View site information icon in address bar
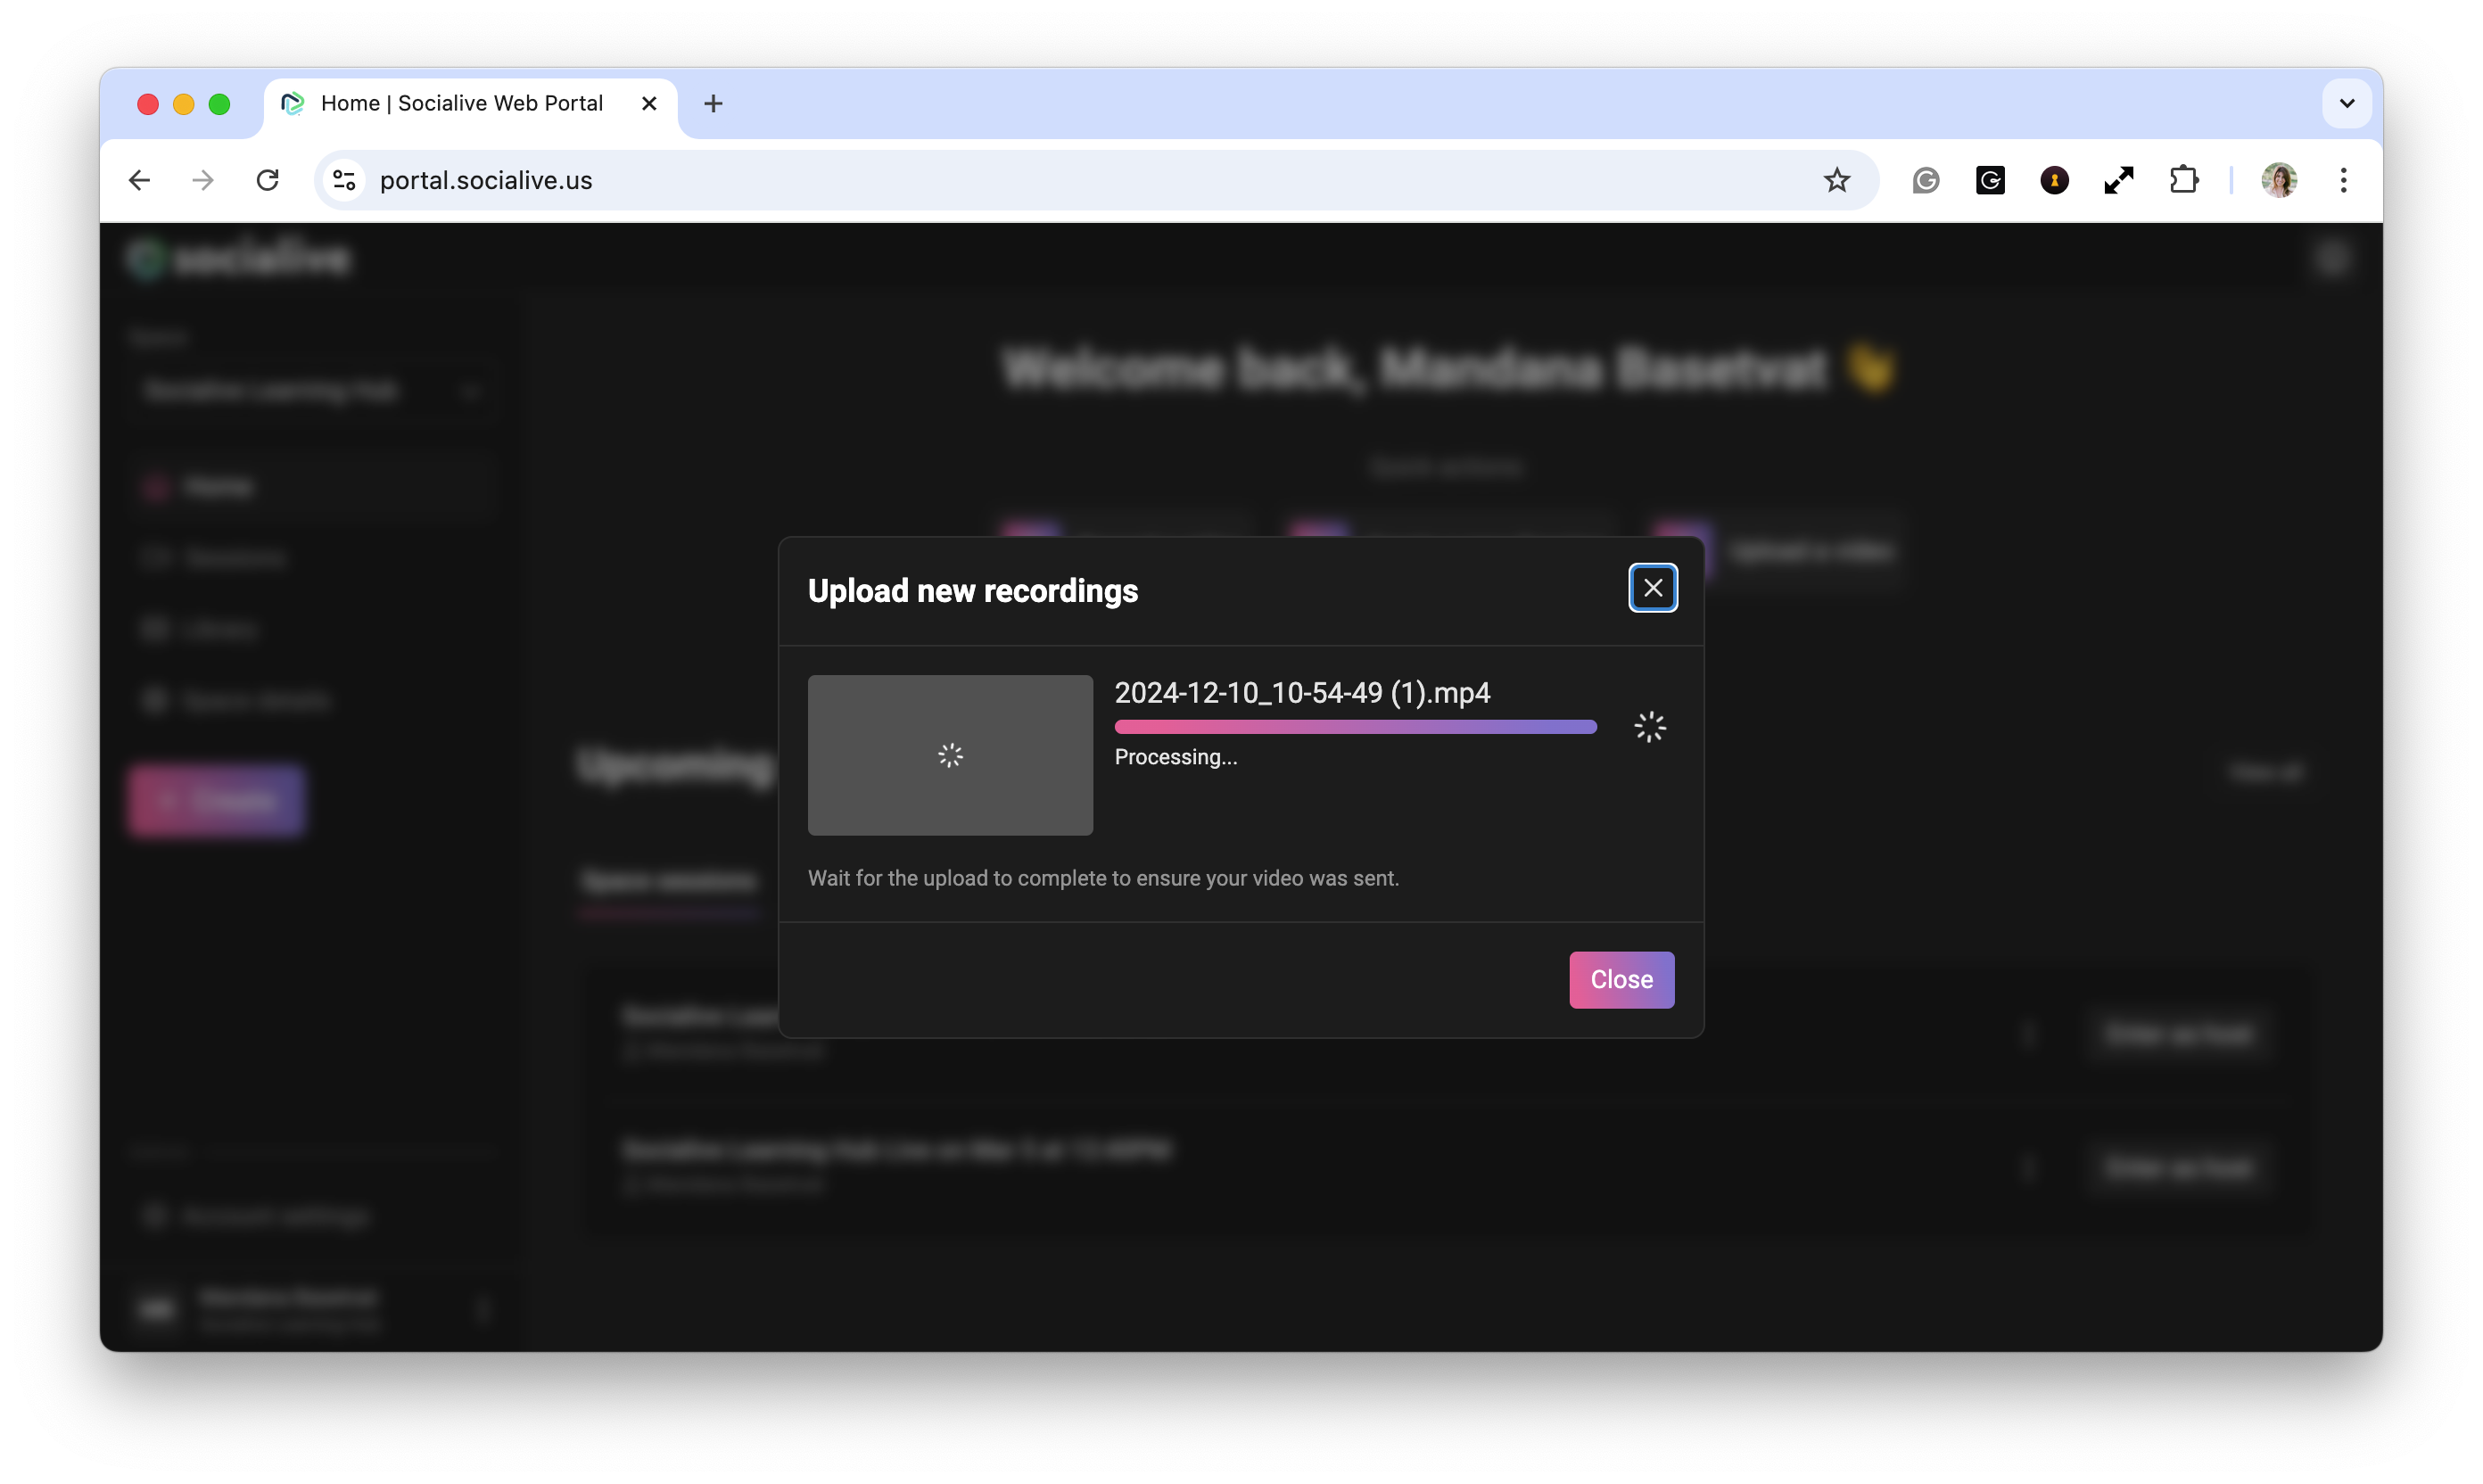This screenshot has height=1484, width=2483. coord(344,180)
